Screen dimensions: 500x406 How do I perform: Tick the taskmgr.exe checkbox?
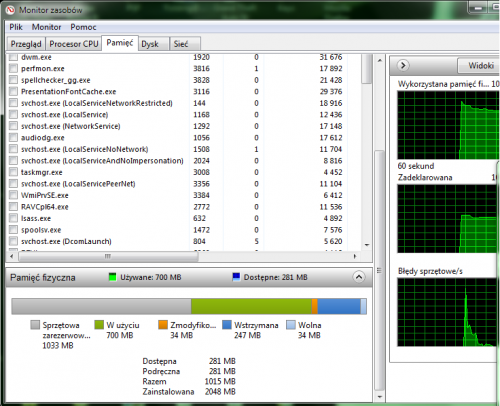click(13, 172)
